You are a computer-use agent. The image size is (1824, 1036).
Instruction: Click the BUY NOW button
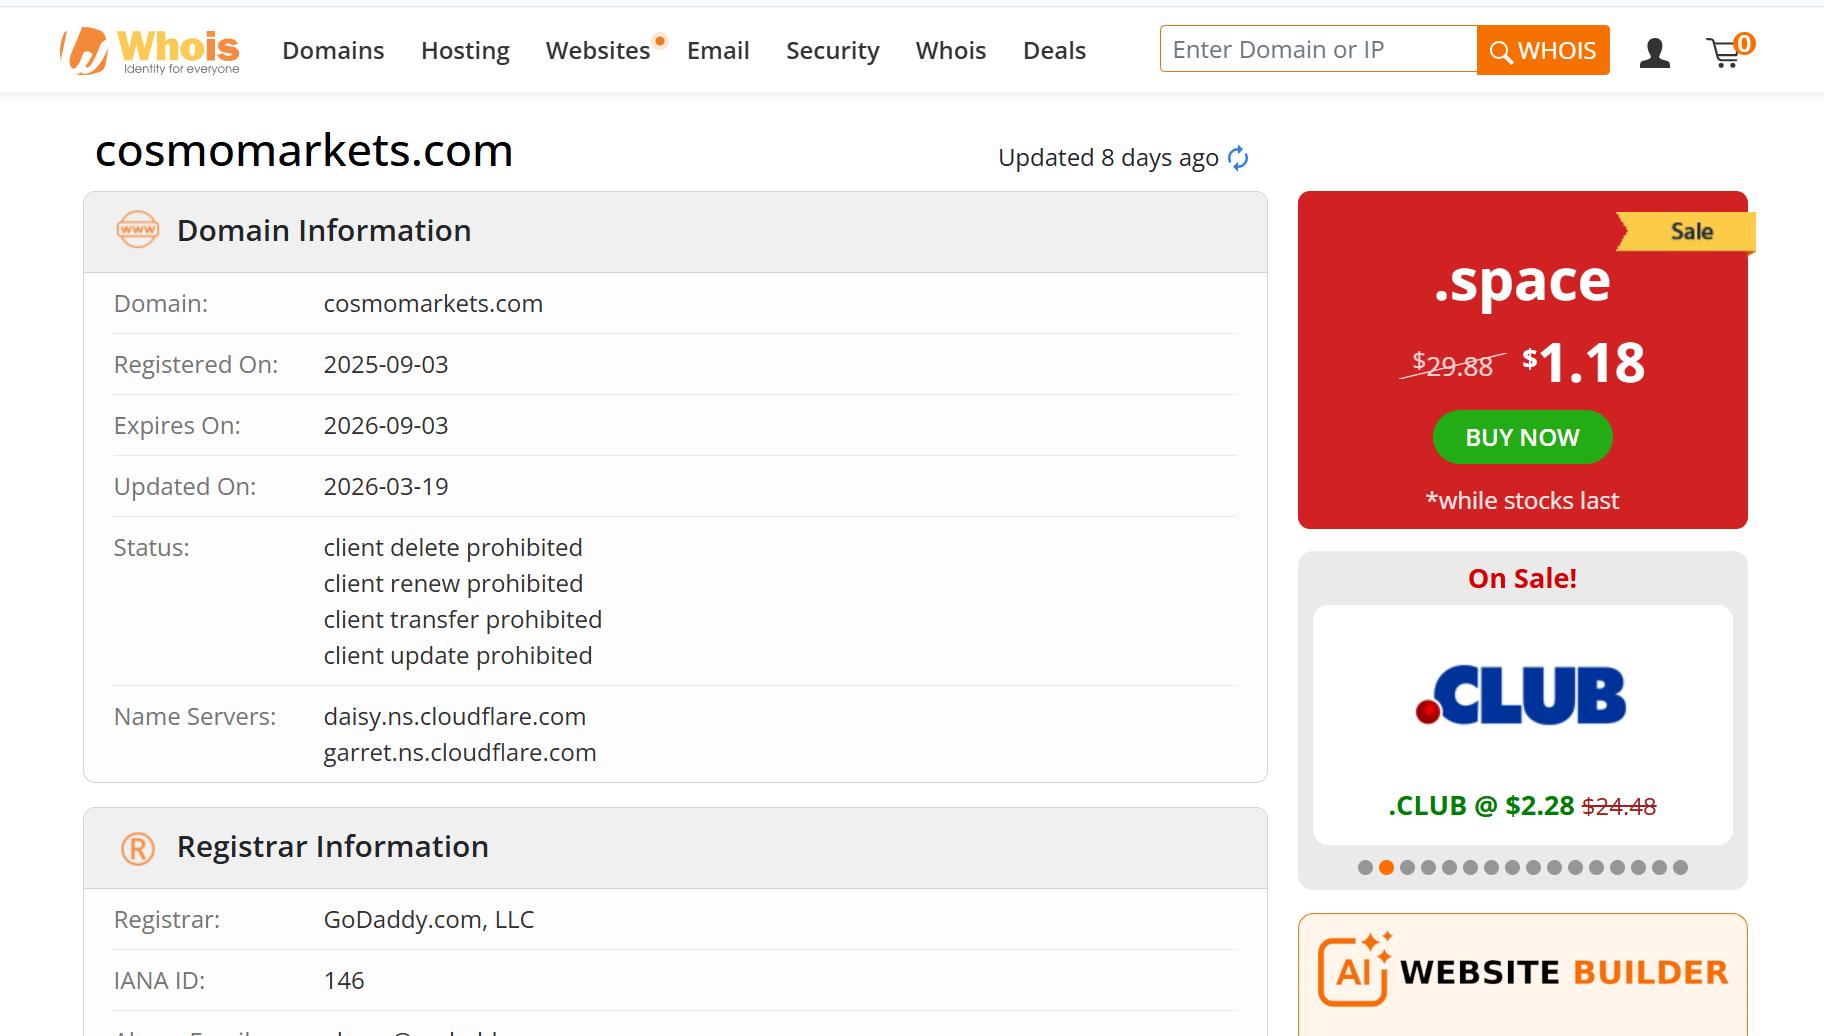click(1522, 437)
